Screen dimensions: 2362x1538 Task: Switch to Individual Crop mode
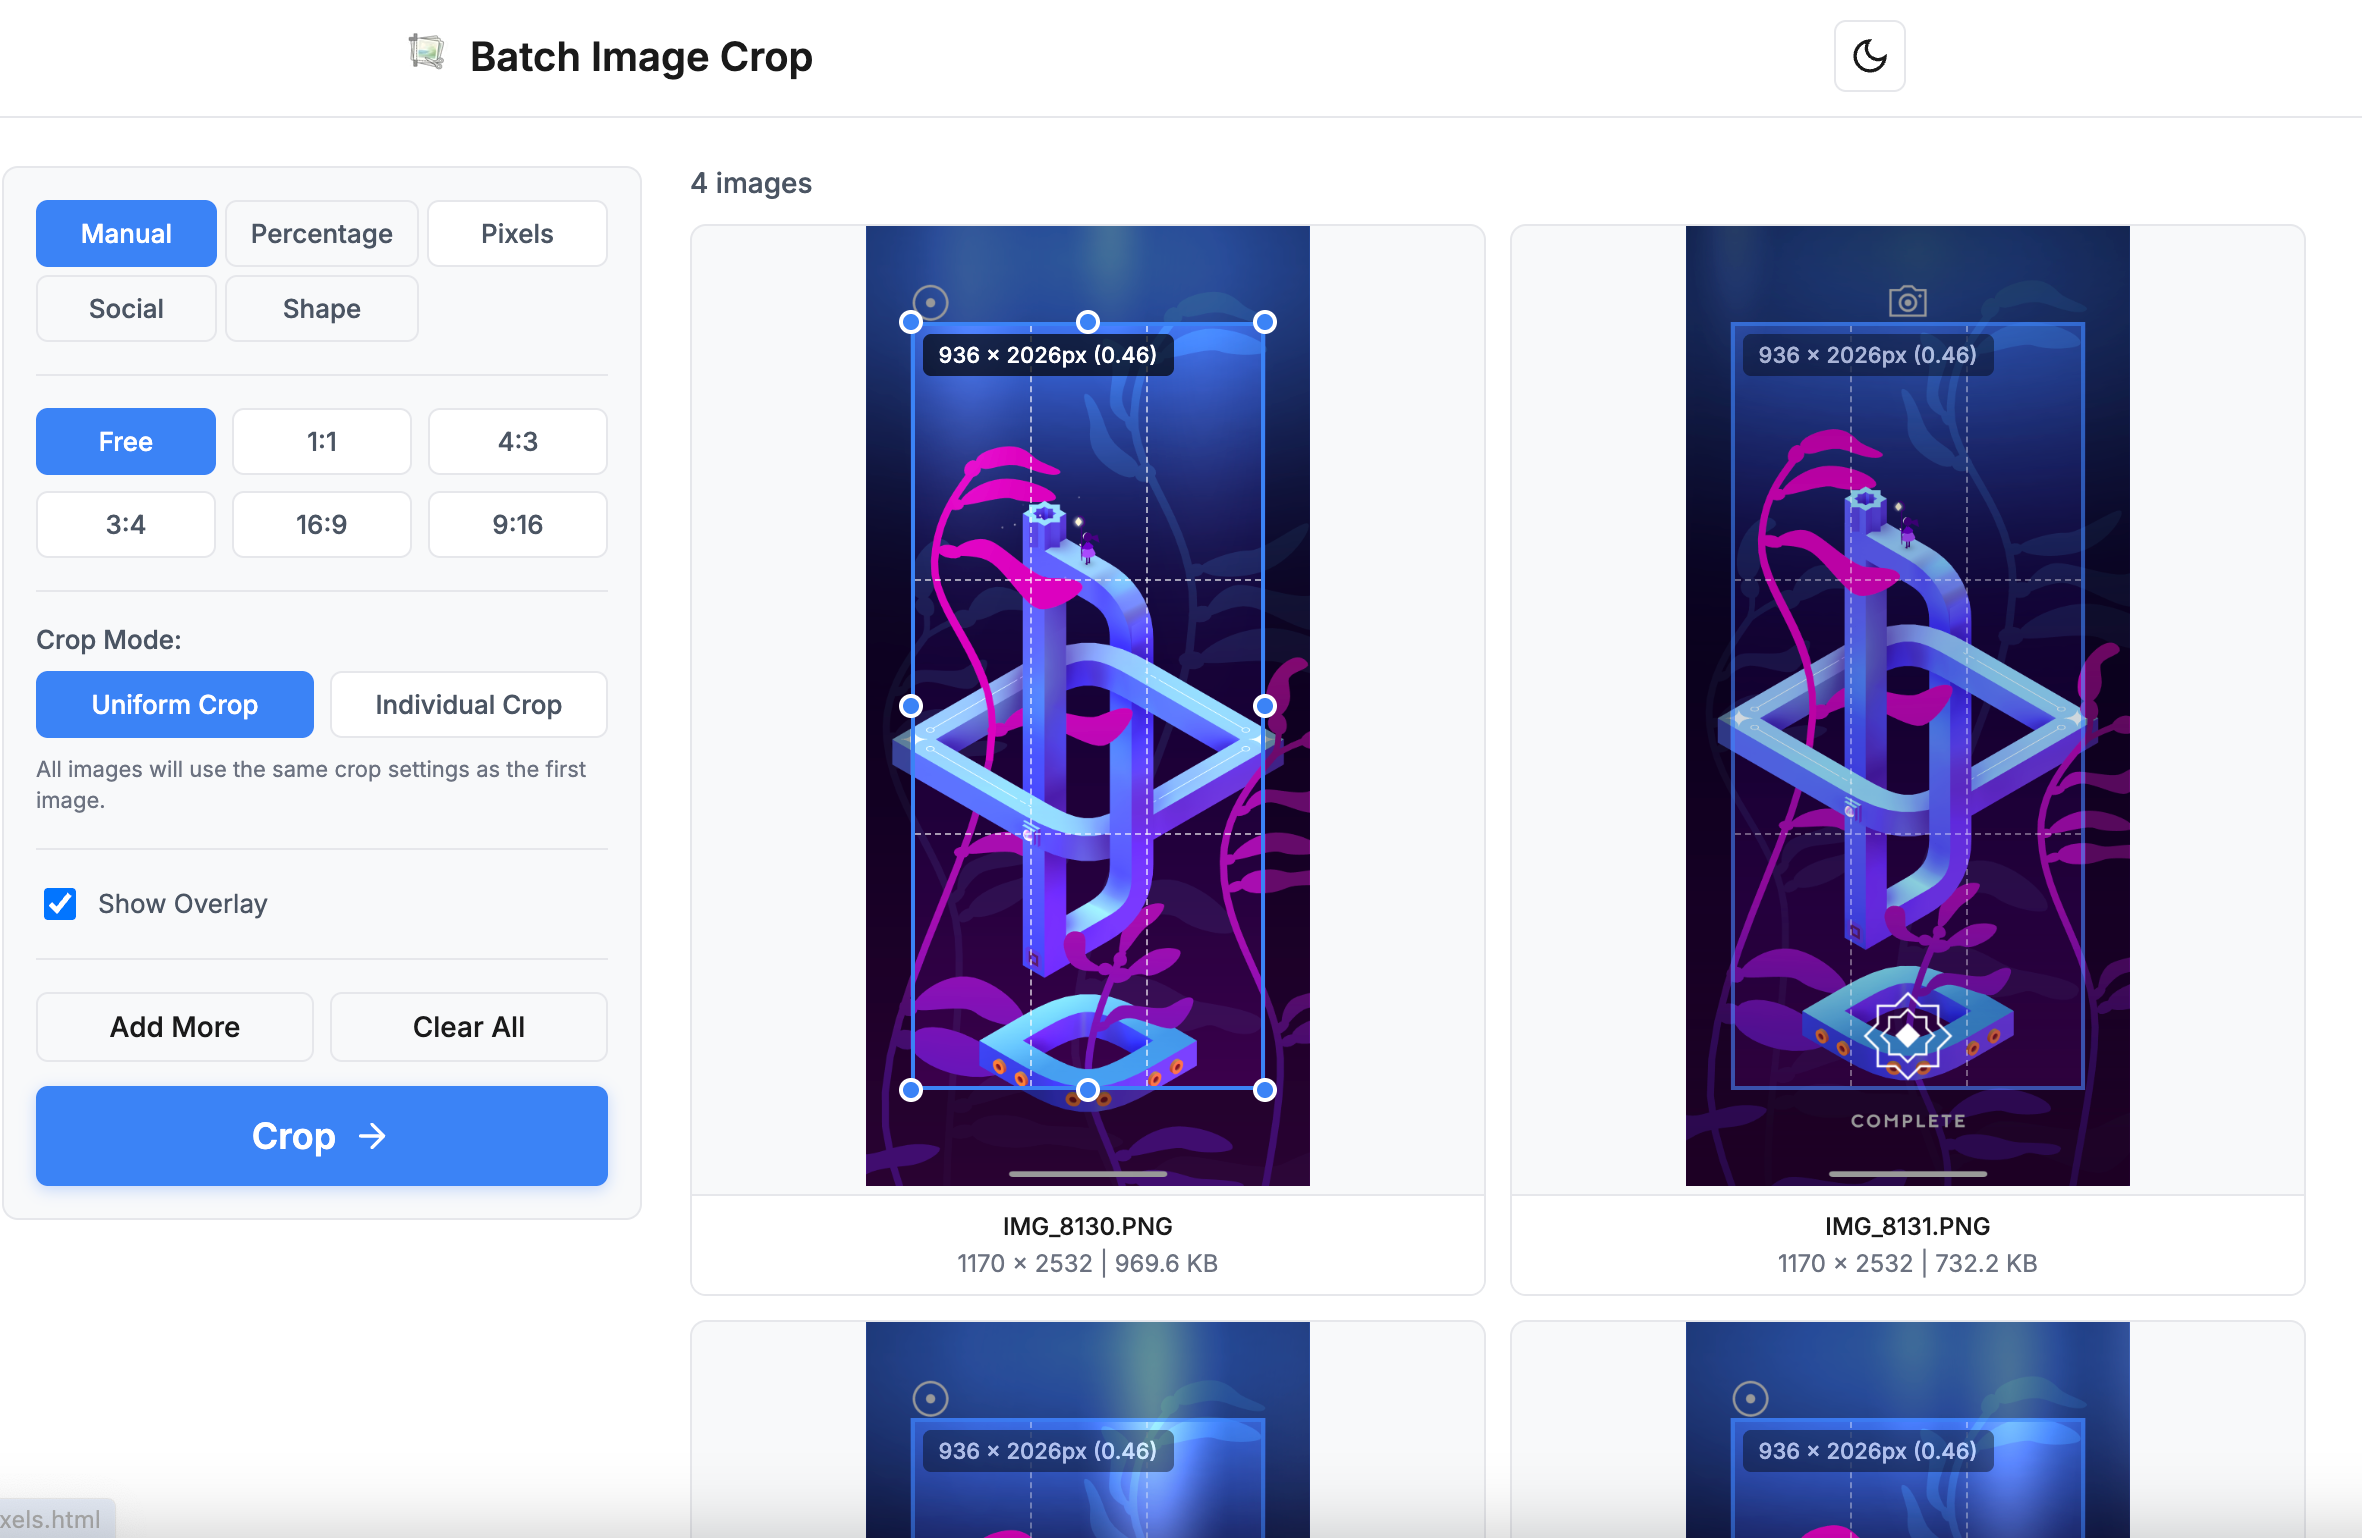click(468, 705)
